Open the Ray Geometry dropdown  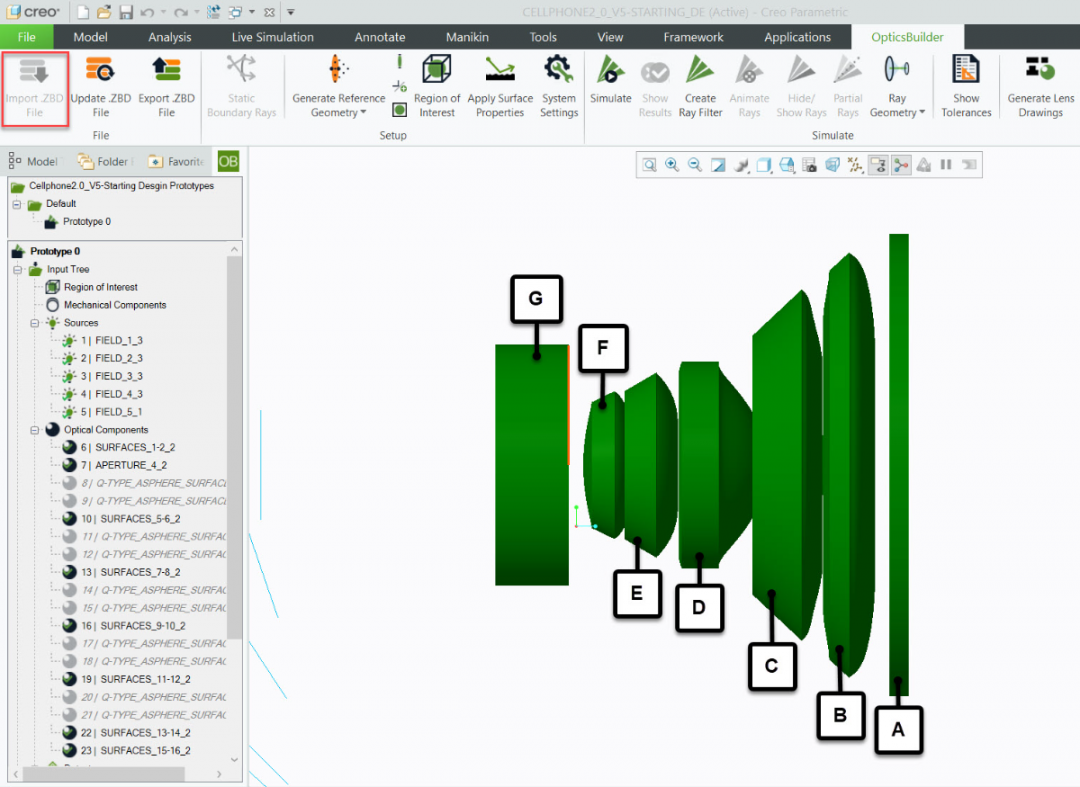click(x=897, y=106)
